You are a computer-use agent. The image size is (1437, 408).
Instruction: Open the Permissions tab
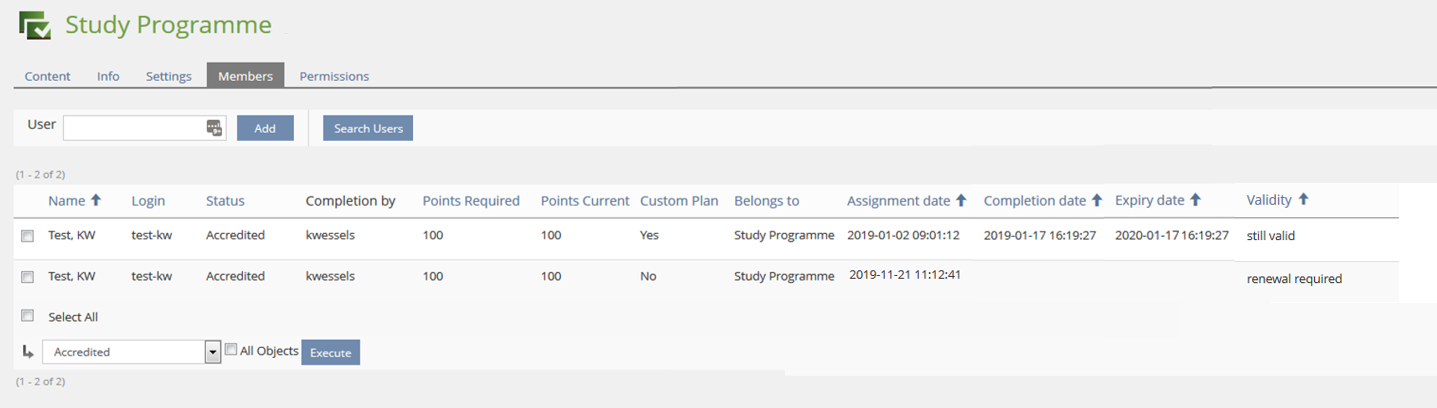[x=334, y=76]
